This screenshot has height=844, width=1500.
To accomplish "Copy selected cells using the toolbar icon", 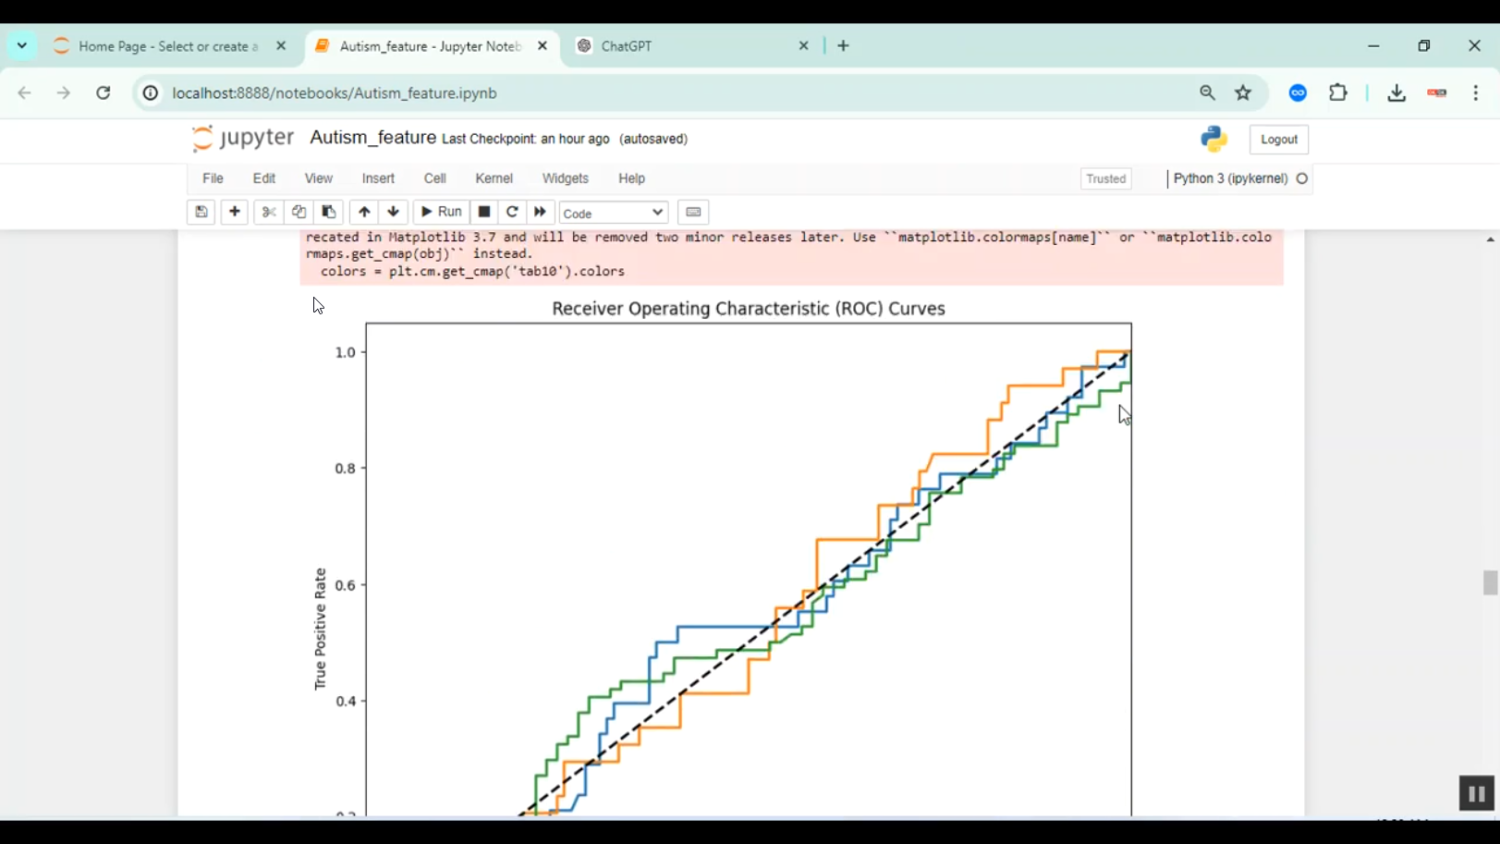I will (x=298, y=212).
